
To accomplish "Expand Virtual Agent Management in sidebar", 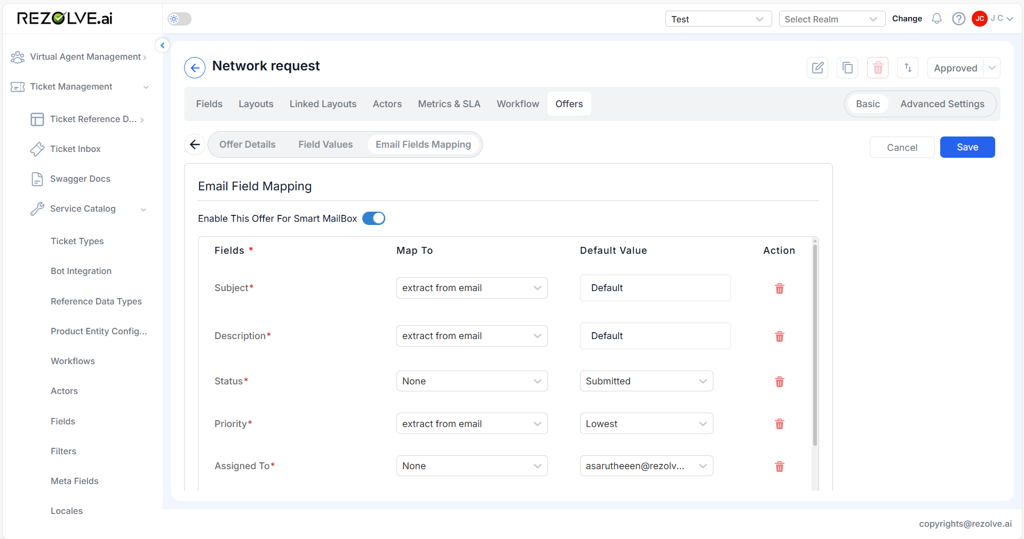I will click(x=78, y=57).
